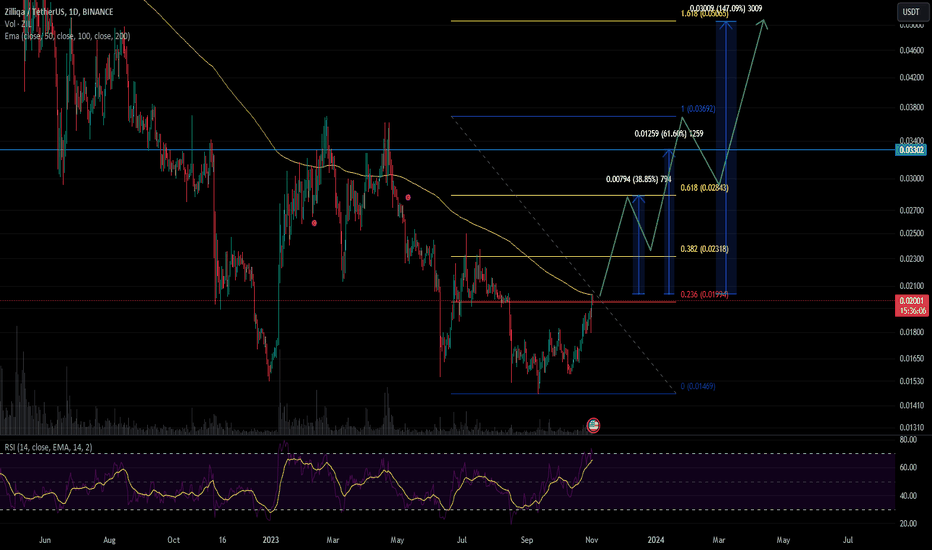
Task: Click the 0.01650 price axis value
Action: tap(911, 359)
